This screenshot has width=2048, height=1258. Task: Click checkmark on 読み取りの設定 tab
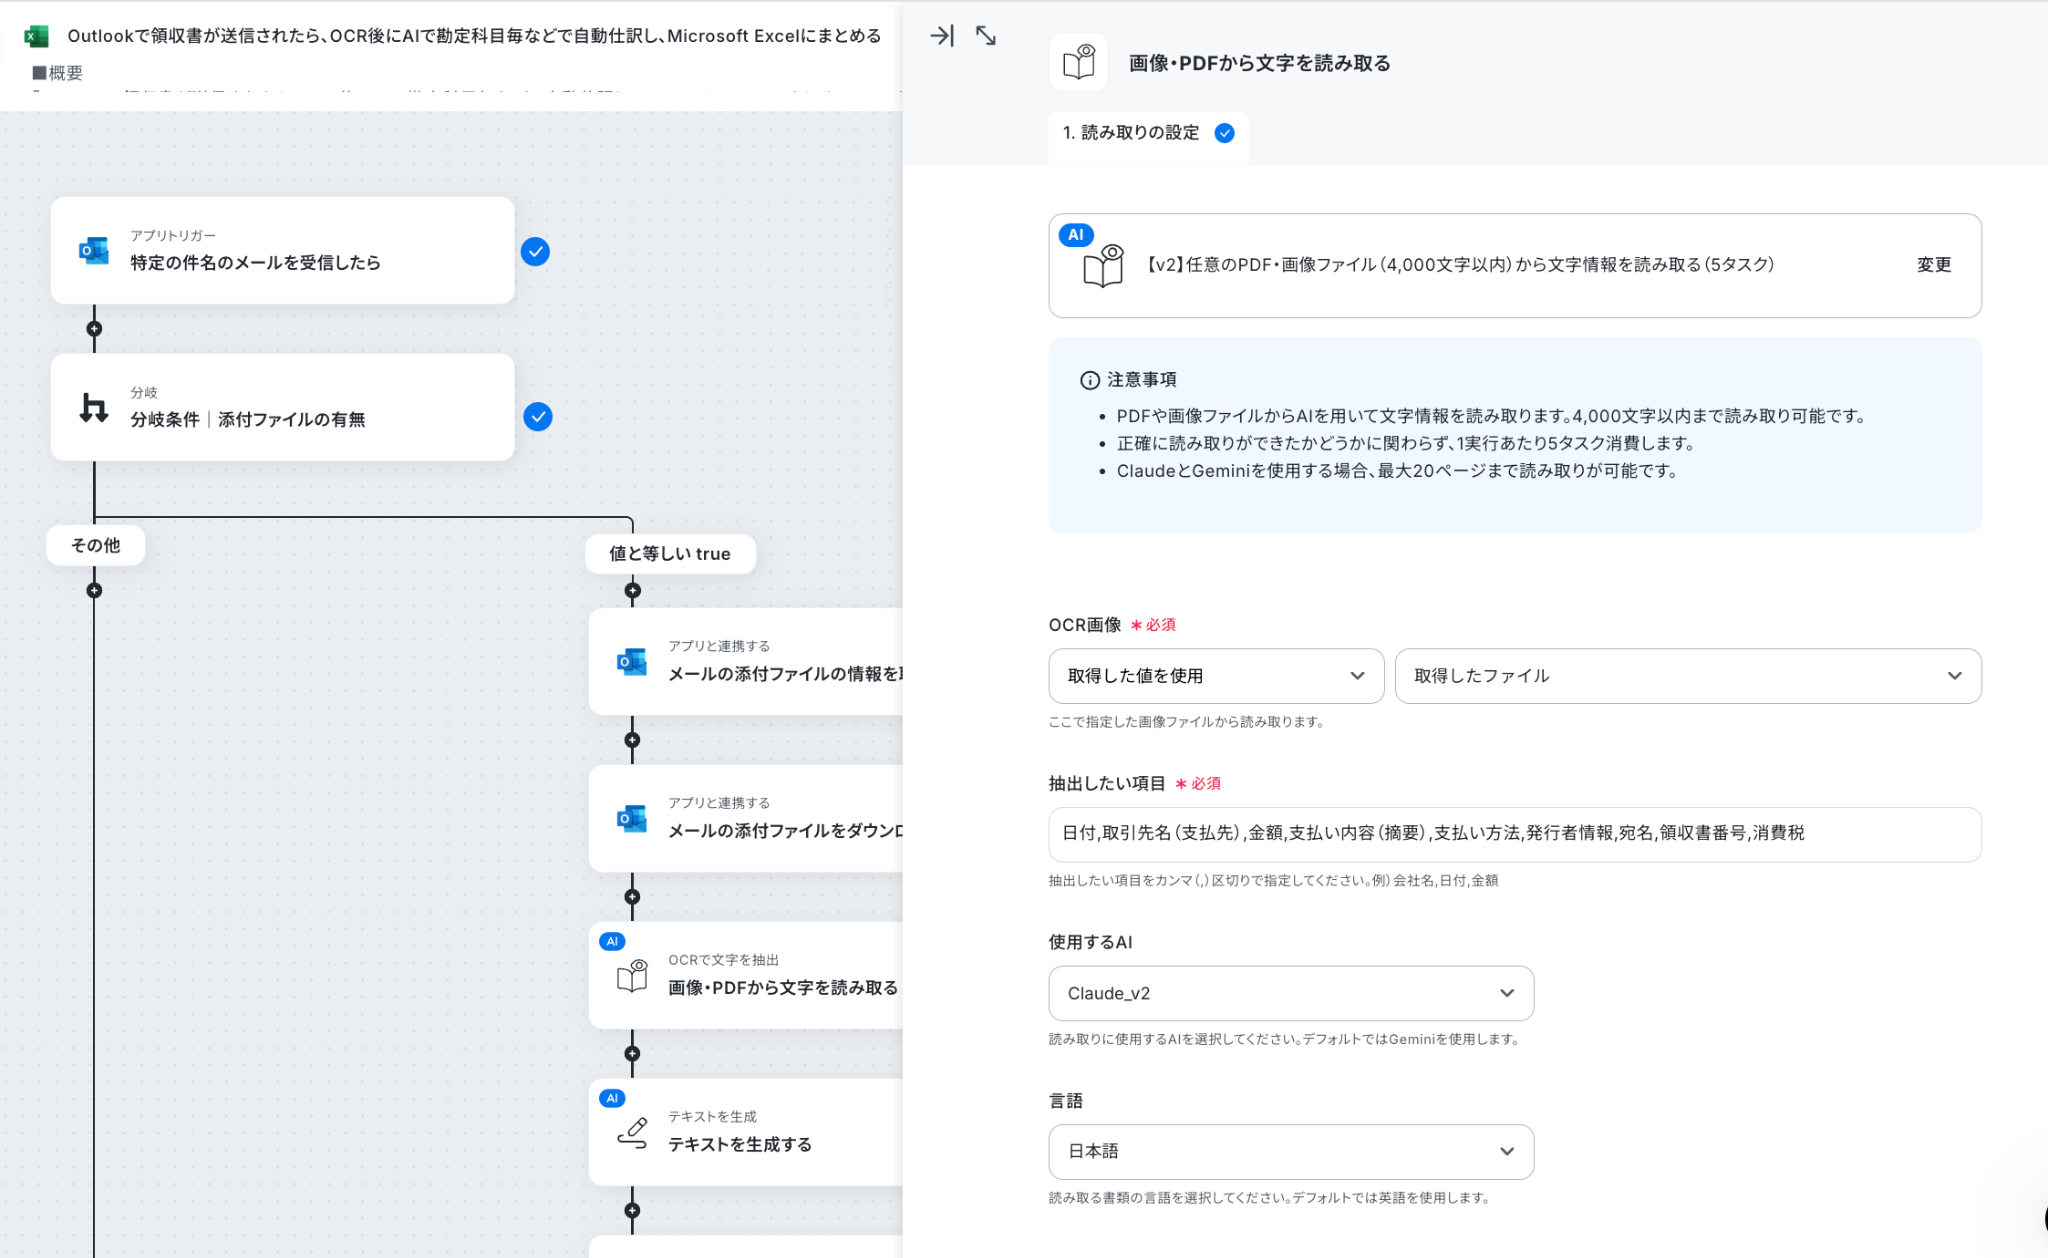tap(1224, 133)
